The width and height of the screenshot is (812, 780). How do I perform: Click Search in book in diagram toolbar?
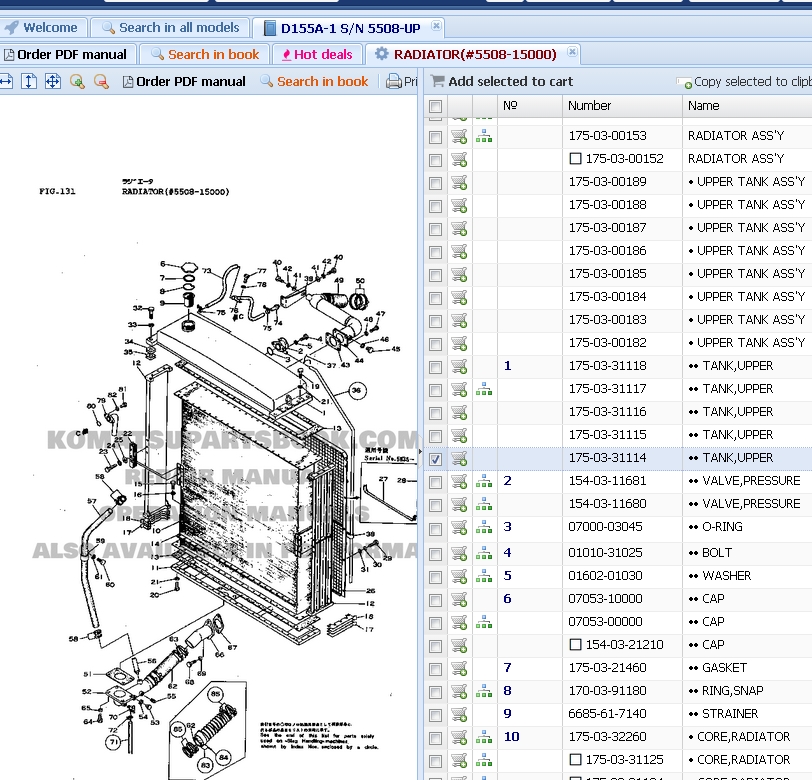click(x=314, y=81)
